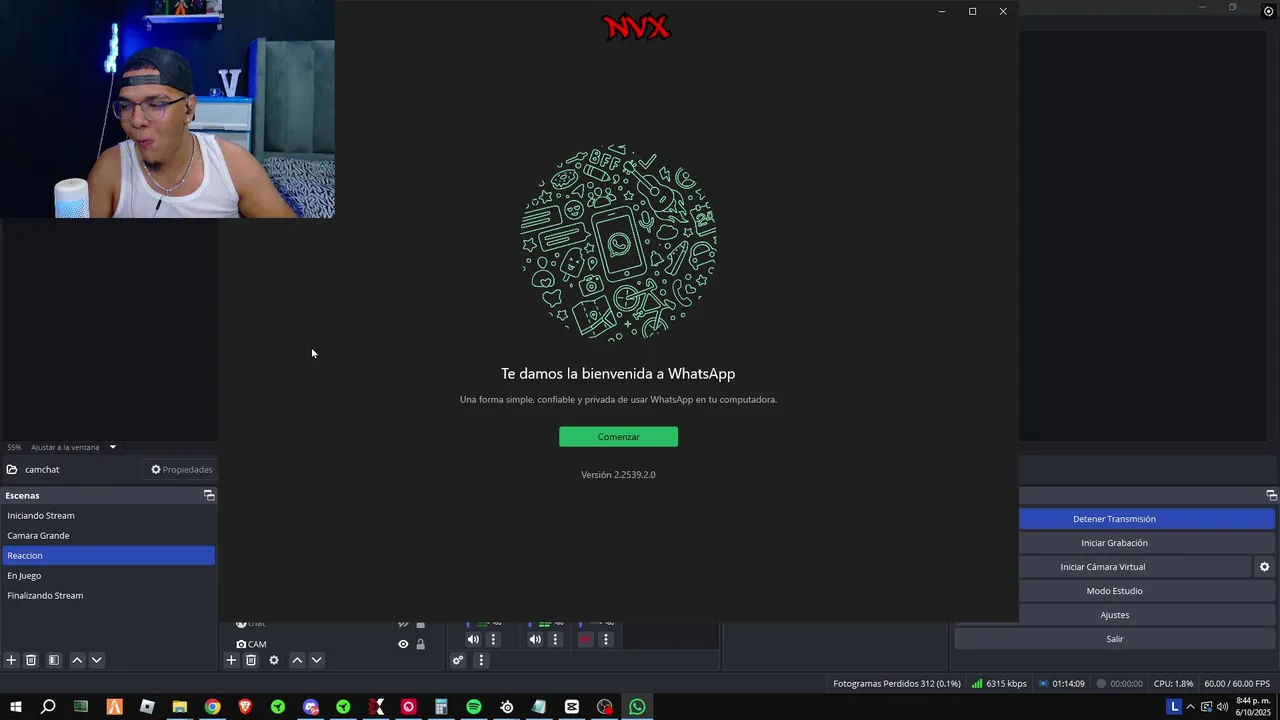Show hidden system tray icons
Screen dimensions: 1280x720
pos(1190,707)
